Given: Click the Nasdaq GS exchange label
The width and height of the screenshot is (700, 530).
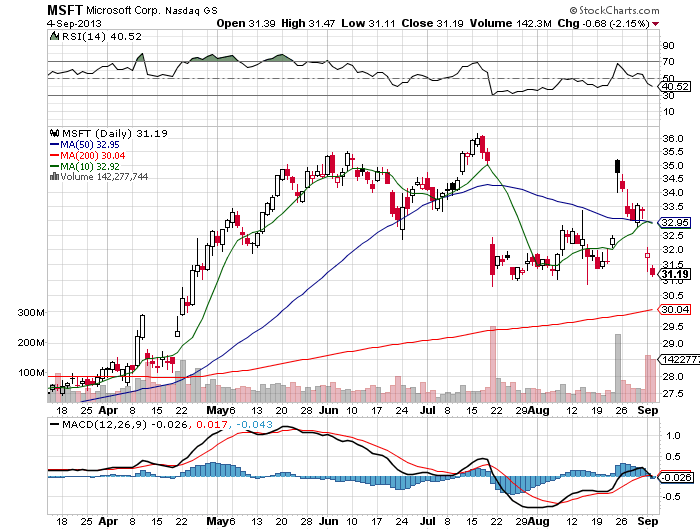Looking at the screenshot, I should point(191,11).
